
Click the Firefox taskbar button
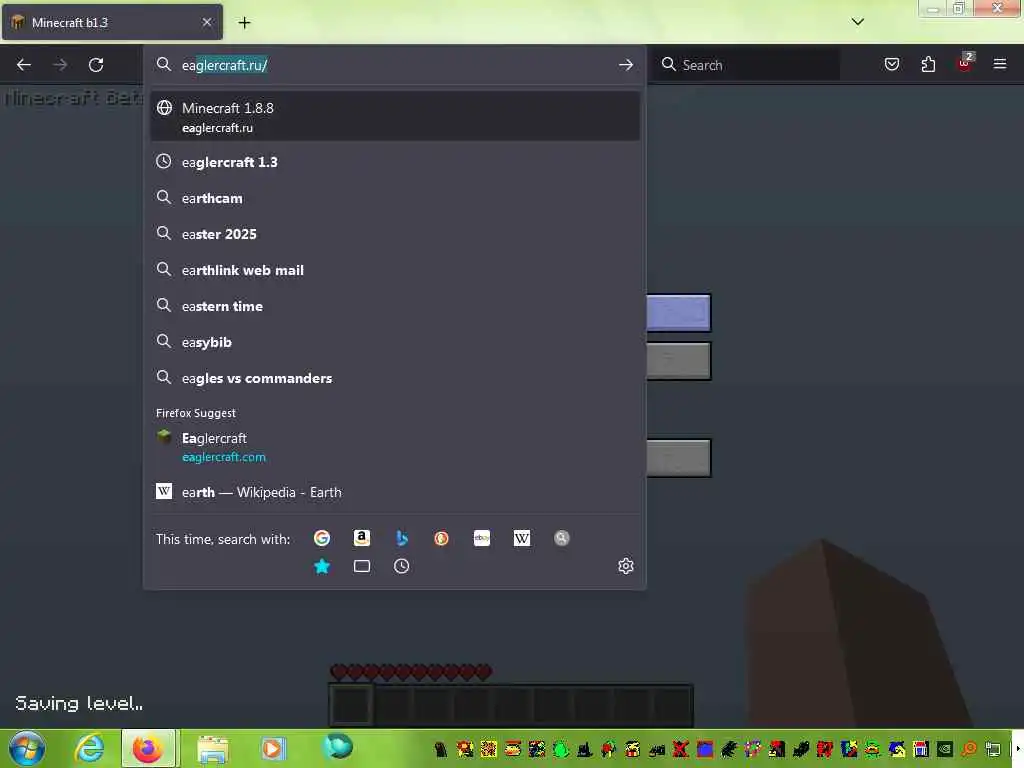(x=149, y=748)
